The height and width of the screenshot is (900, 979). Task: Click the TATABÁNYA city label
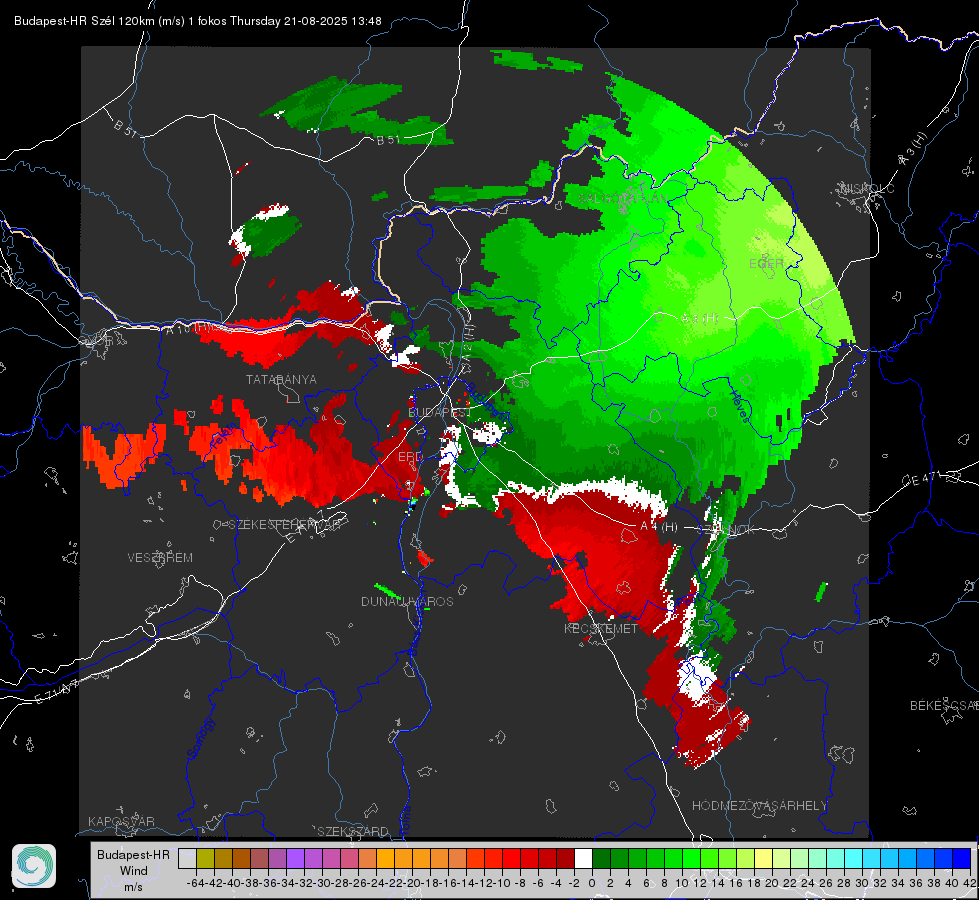click(x=281, y=380)
